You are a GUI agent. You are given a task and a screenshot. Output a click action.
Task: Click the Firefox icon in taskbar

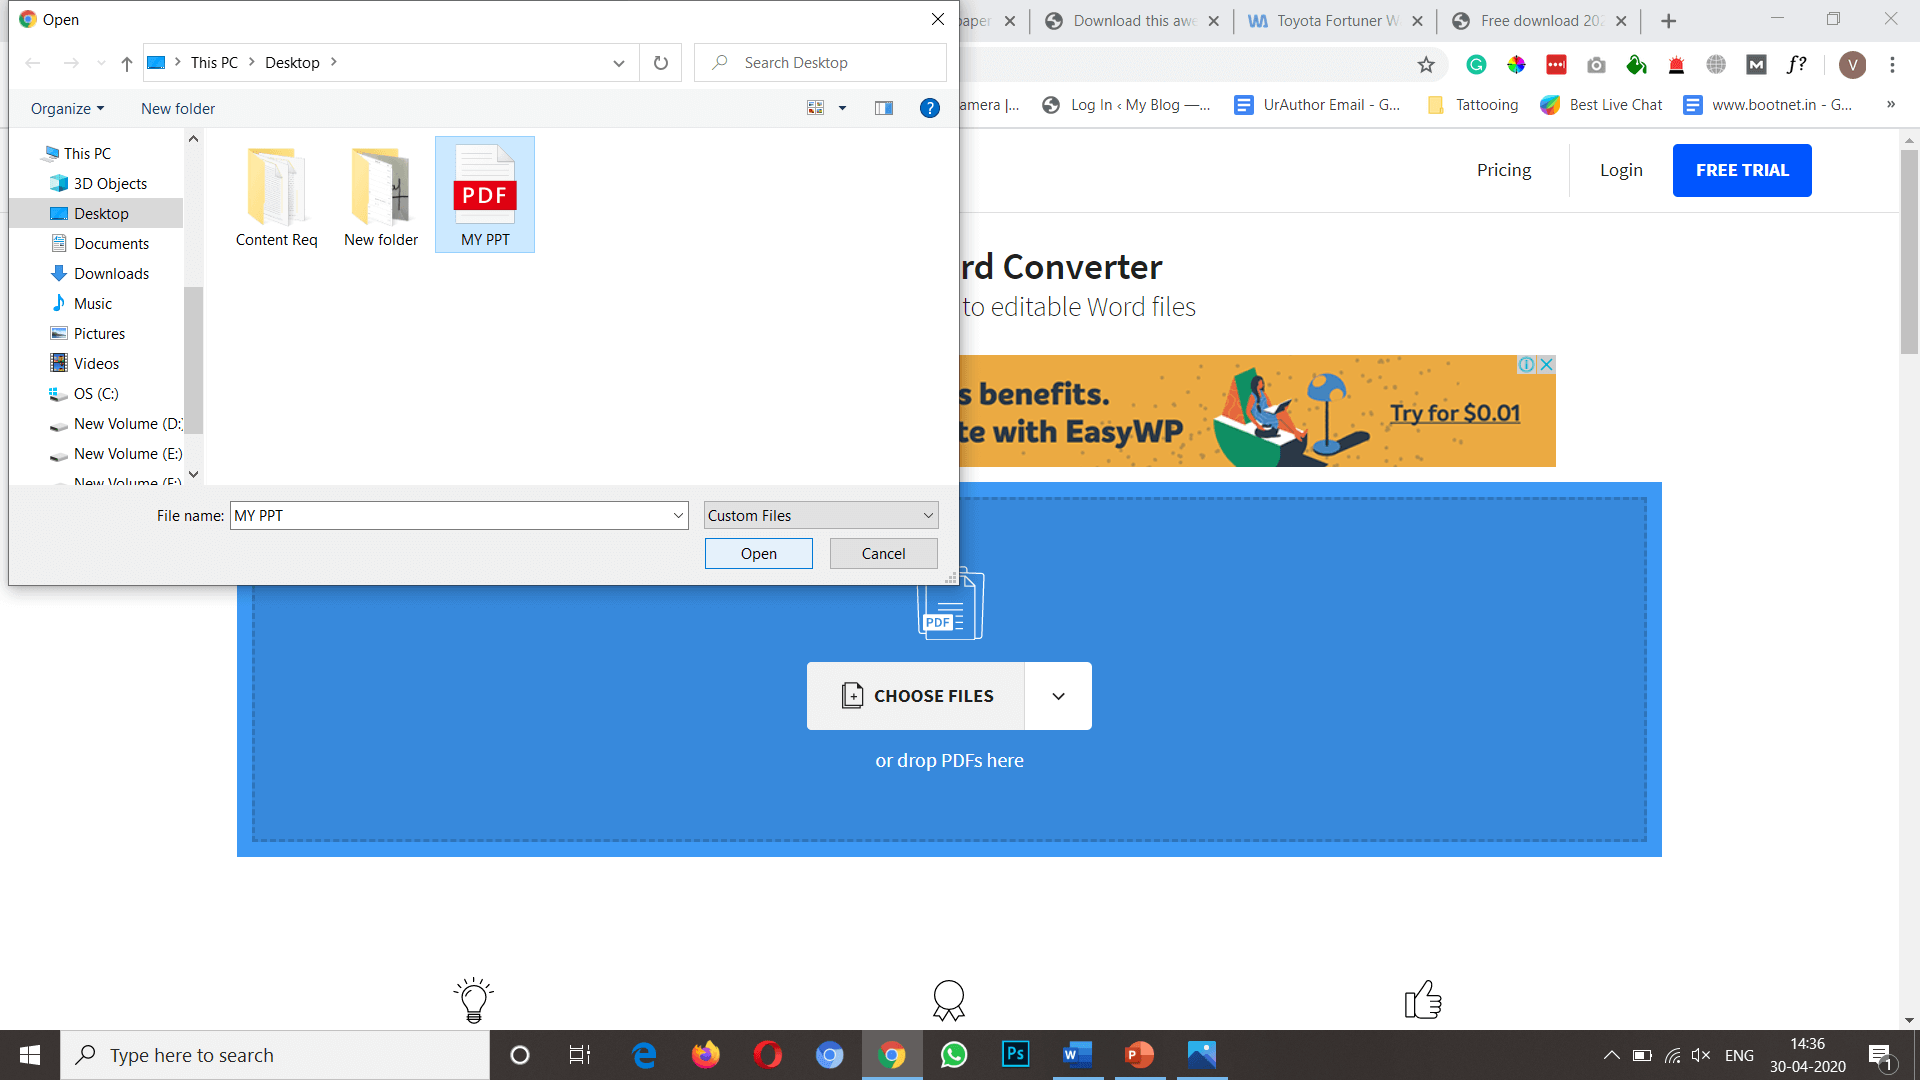705,1055
